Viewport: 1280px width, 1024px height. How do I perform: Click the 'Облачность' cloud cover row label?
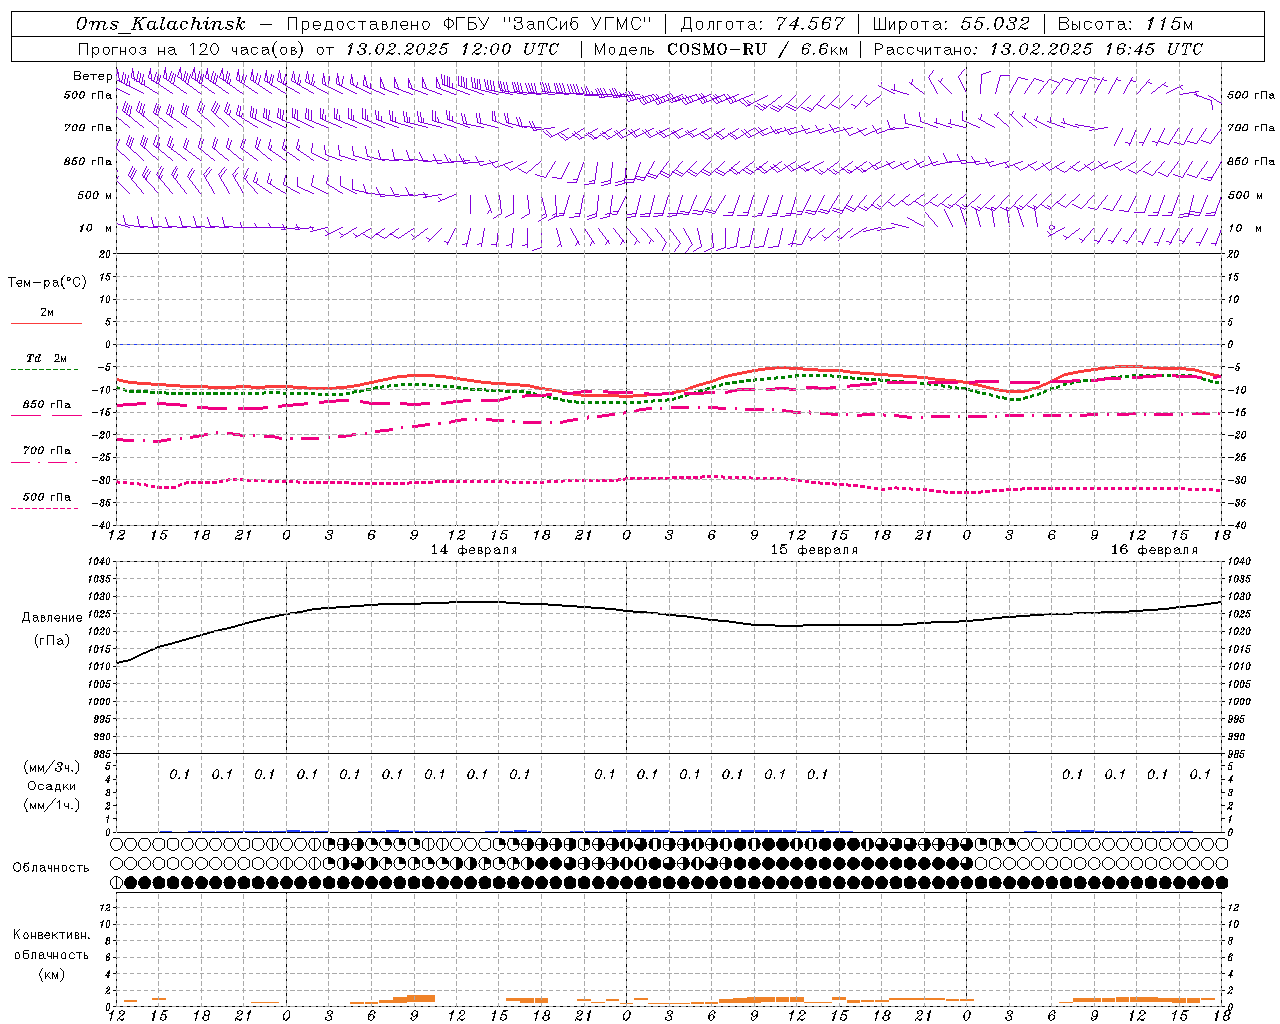51,868
